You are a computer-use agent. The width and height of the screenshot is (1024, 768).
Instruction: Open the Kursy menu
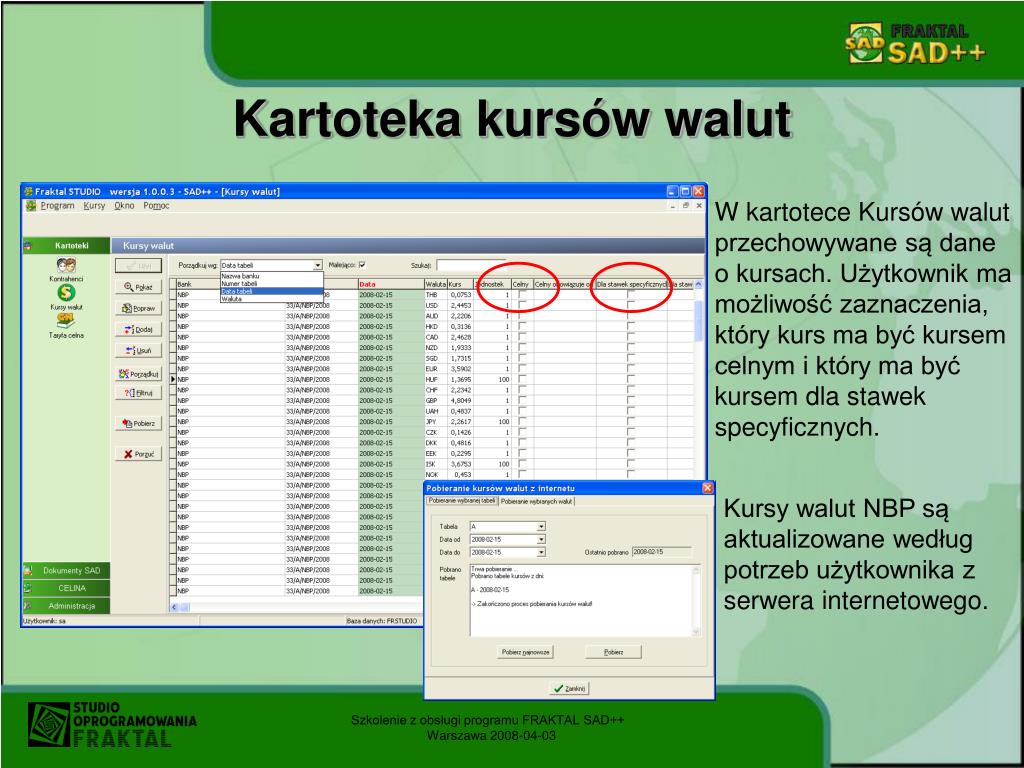94,206
